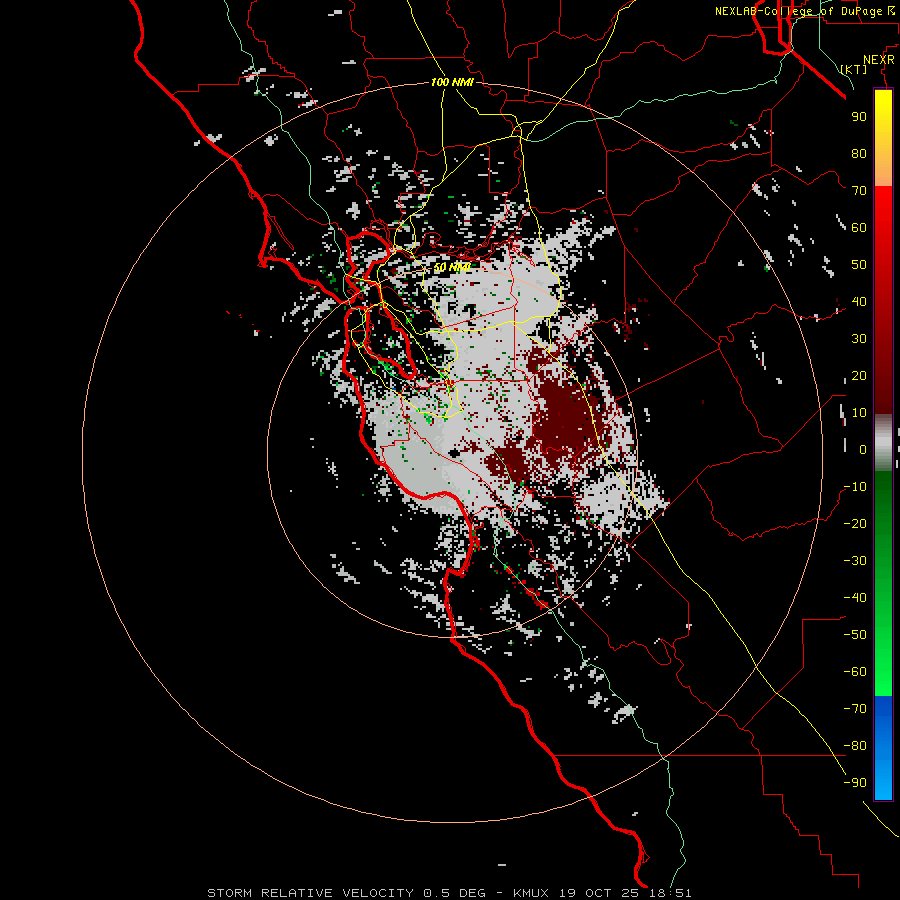Viewport: 900px width, 900px height.
Task: Select the -30 value on velocity scale
Action: click(x=855, y=561)
